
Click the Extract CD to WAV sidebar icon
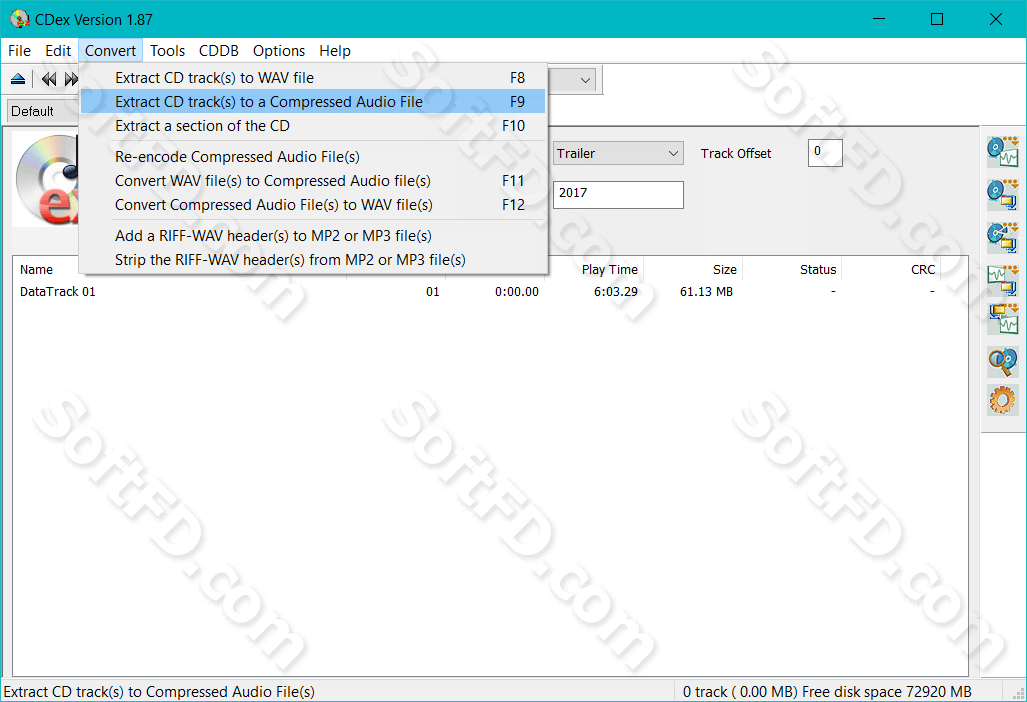1003,152
